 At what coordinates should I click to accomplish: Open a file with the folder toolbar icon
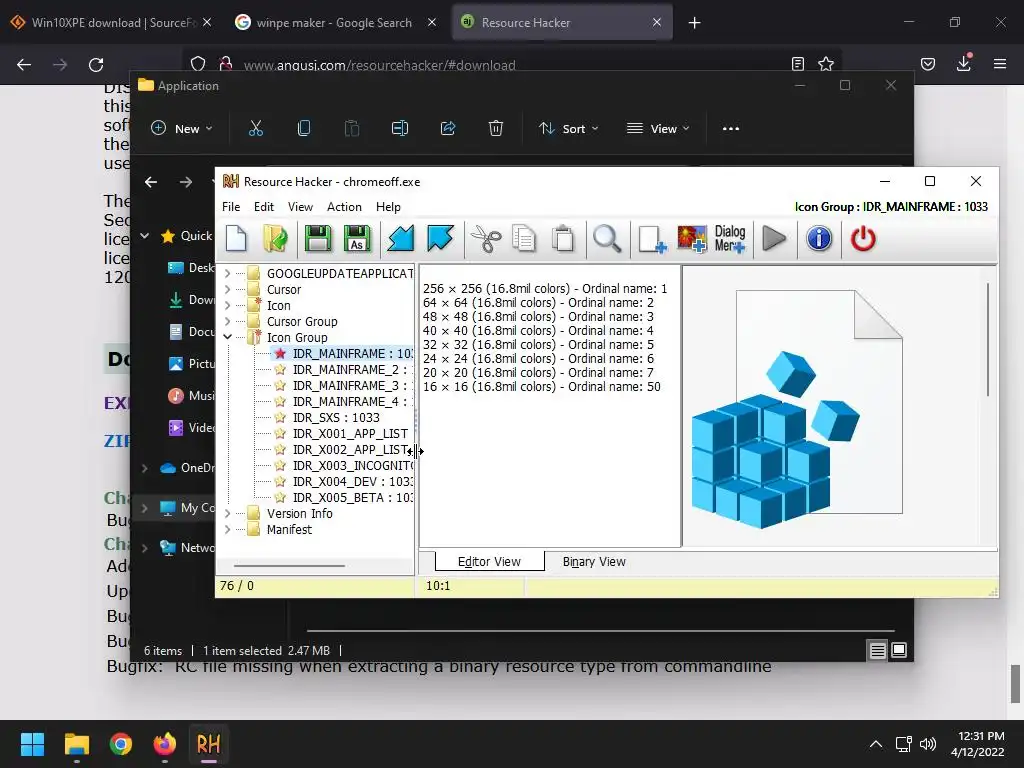(276, 239)
